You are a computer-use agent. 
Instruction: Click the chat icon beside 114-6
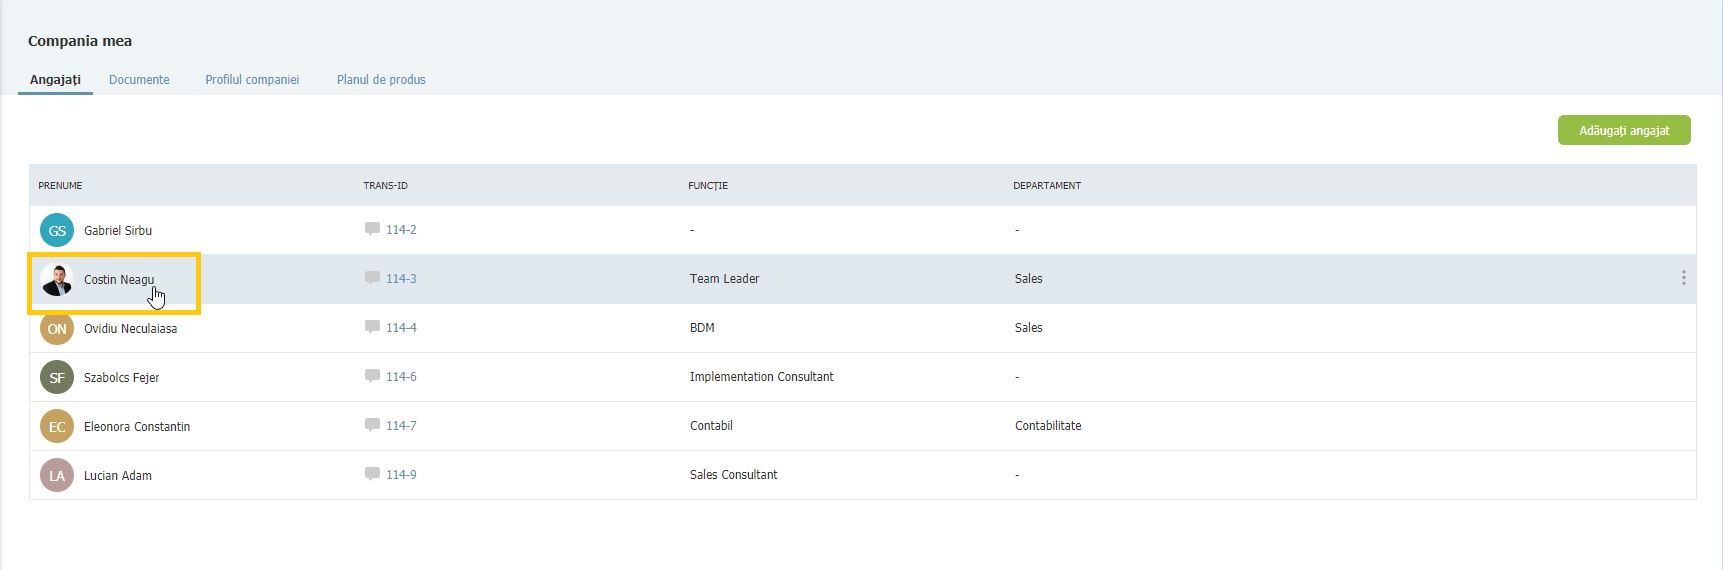(x=372, y=376)
